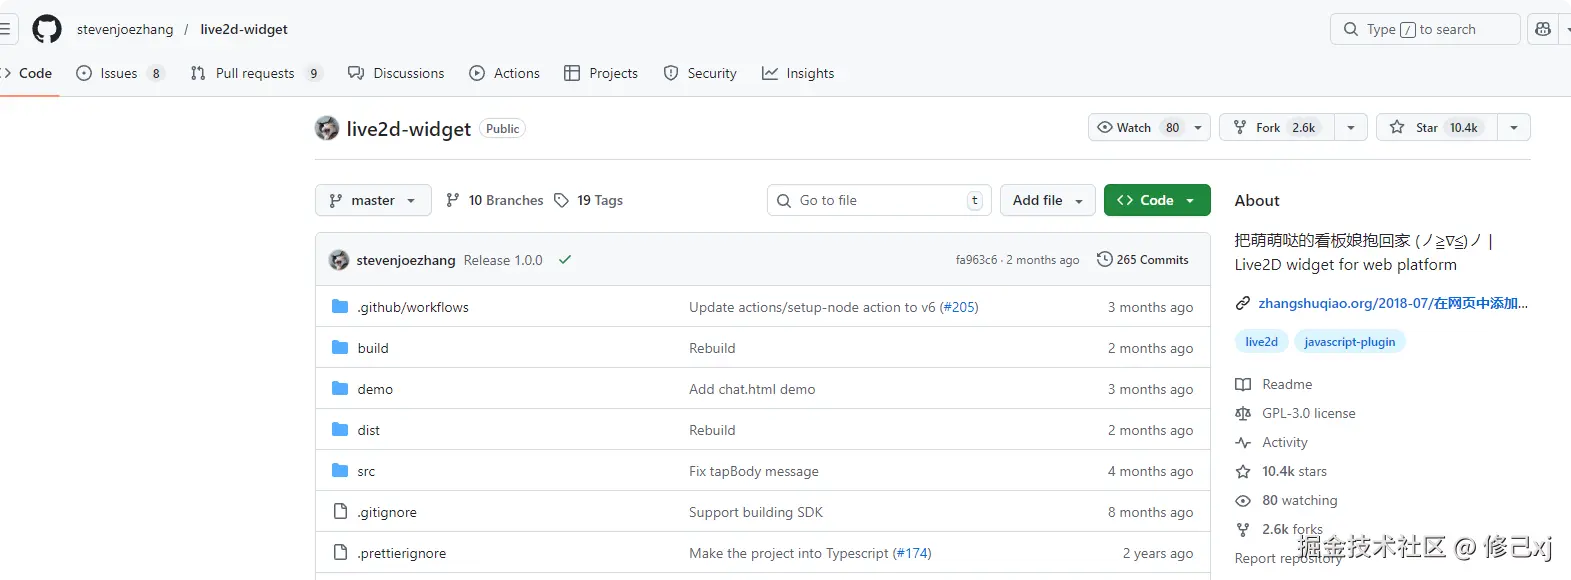
Task: Open the Fix tapBody message commit
Action: pyautogui.click(x=754, y=471)
